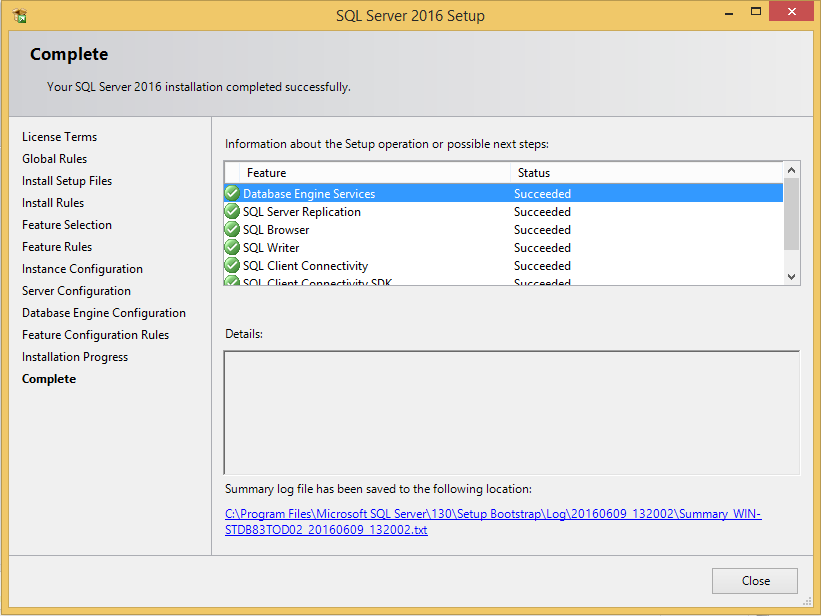821x616 pixels.
Task: Click green check icon beside Database Engine Services
Action: [232, 193]
